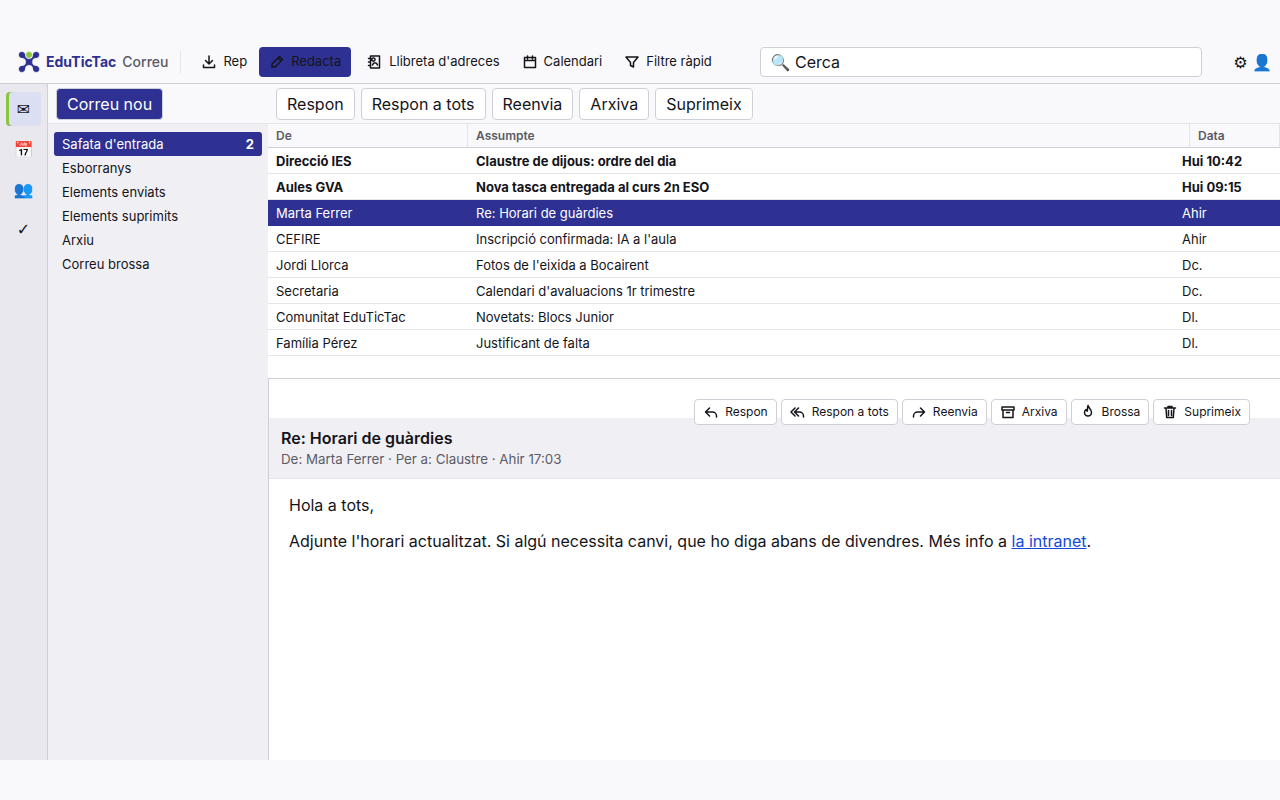Open the user account icon

pyautogui.click(x=1262, y=62)
